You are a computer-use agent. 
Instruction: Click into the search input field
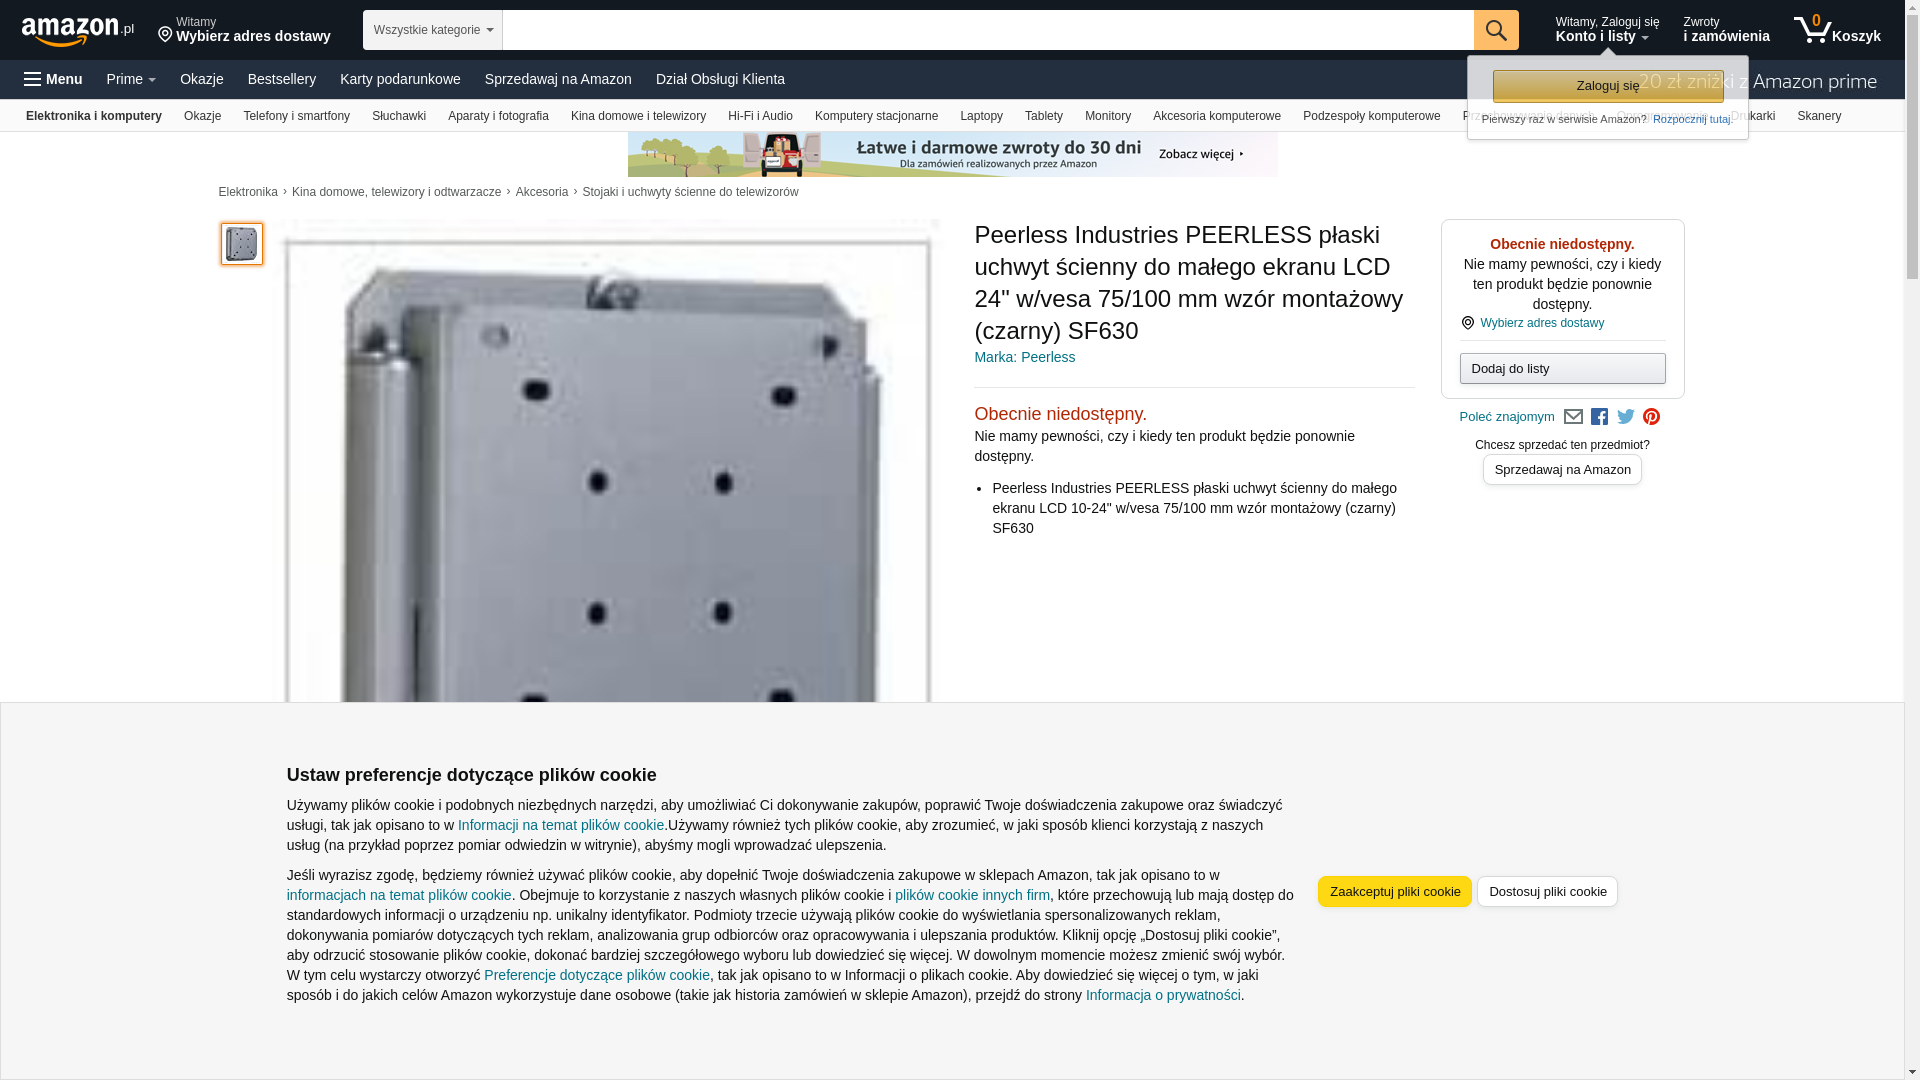[988, 30]
